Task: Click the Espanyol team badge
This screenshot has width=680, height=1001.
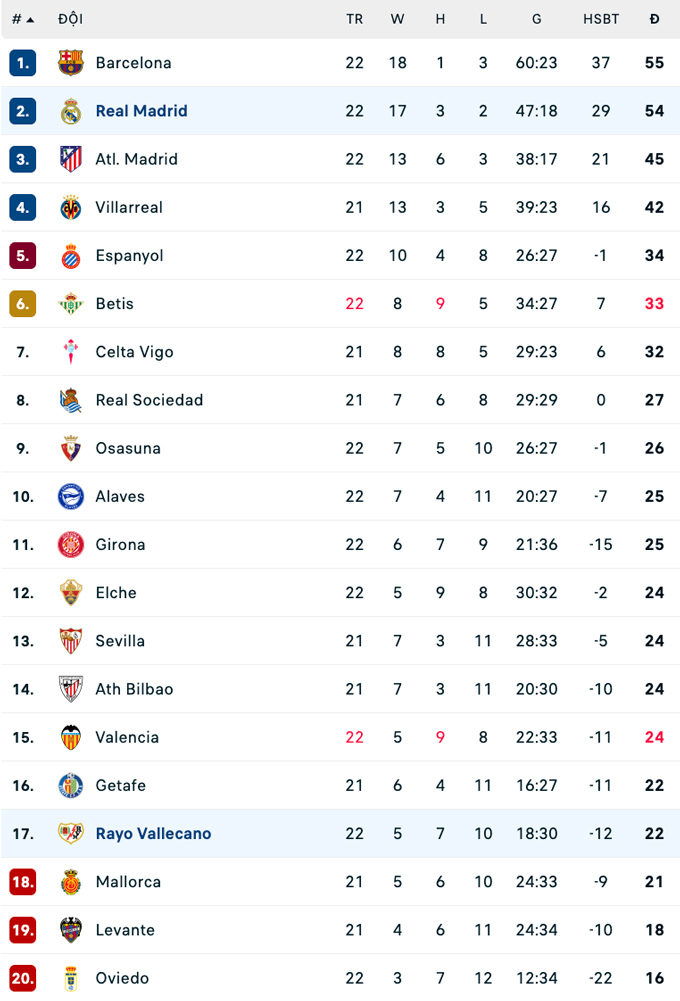Action: [x=71, y=255]
